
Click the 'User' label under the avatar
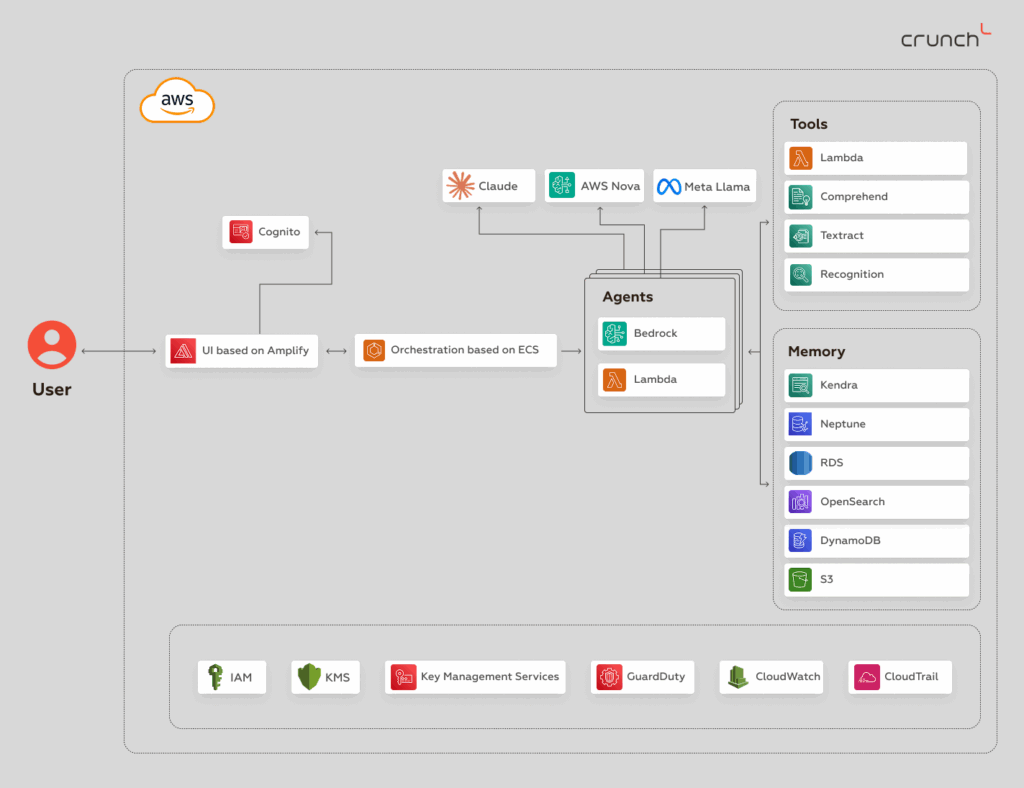(x=52, y=390)
